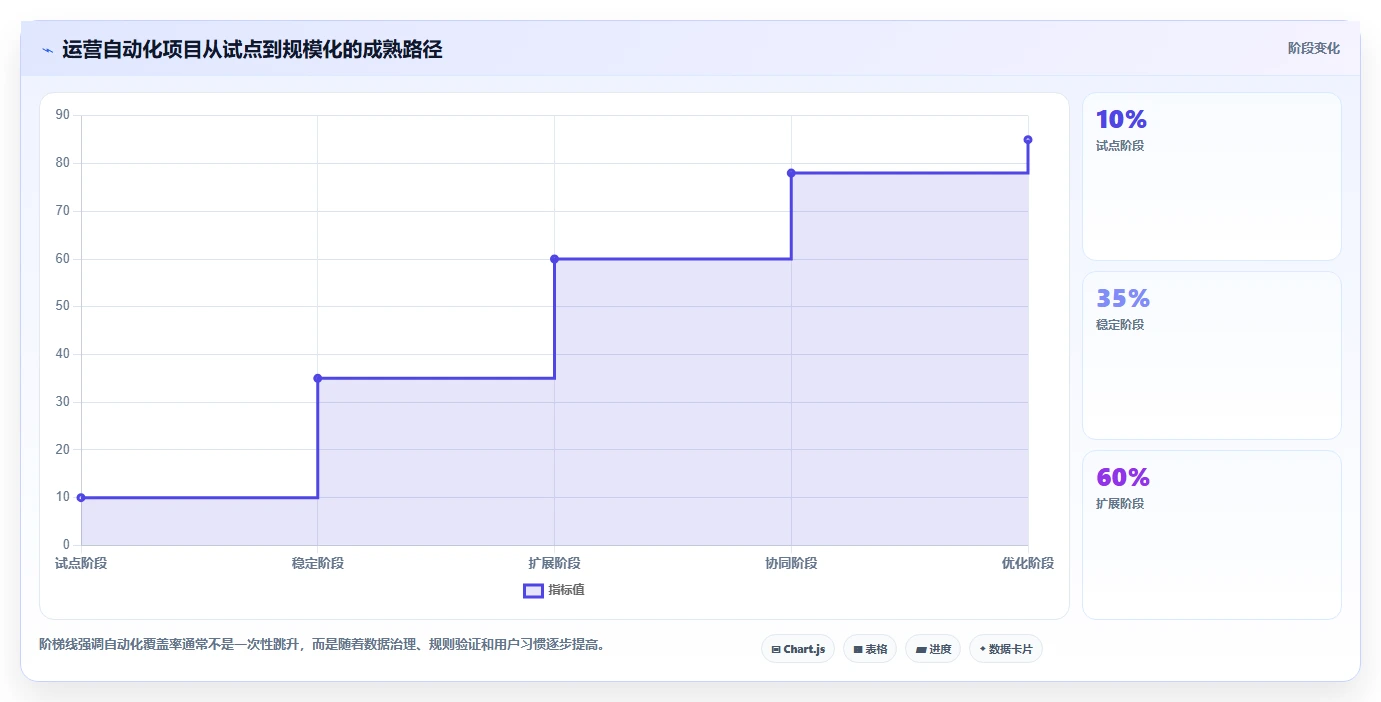Click the 协同阶段 x-axis label
The height and width of the screenshot is (702, 1381).
(791, 563)
